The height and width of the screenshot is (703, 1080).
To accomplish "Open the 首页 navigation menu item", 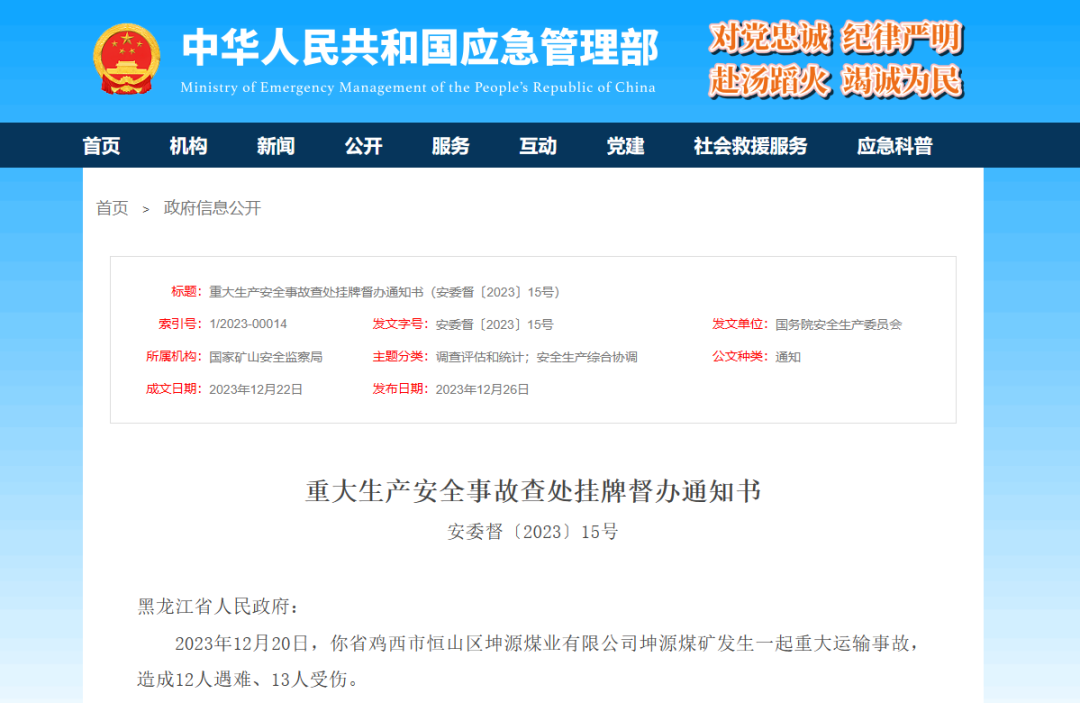I will (x=101, y=146).
